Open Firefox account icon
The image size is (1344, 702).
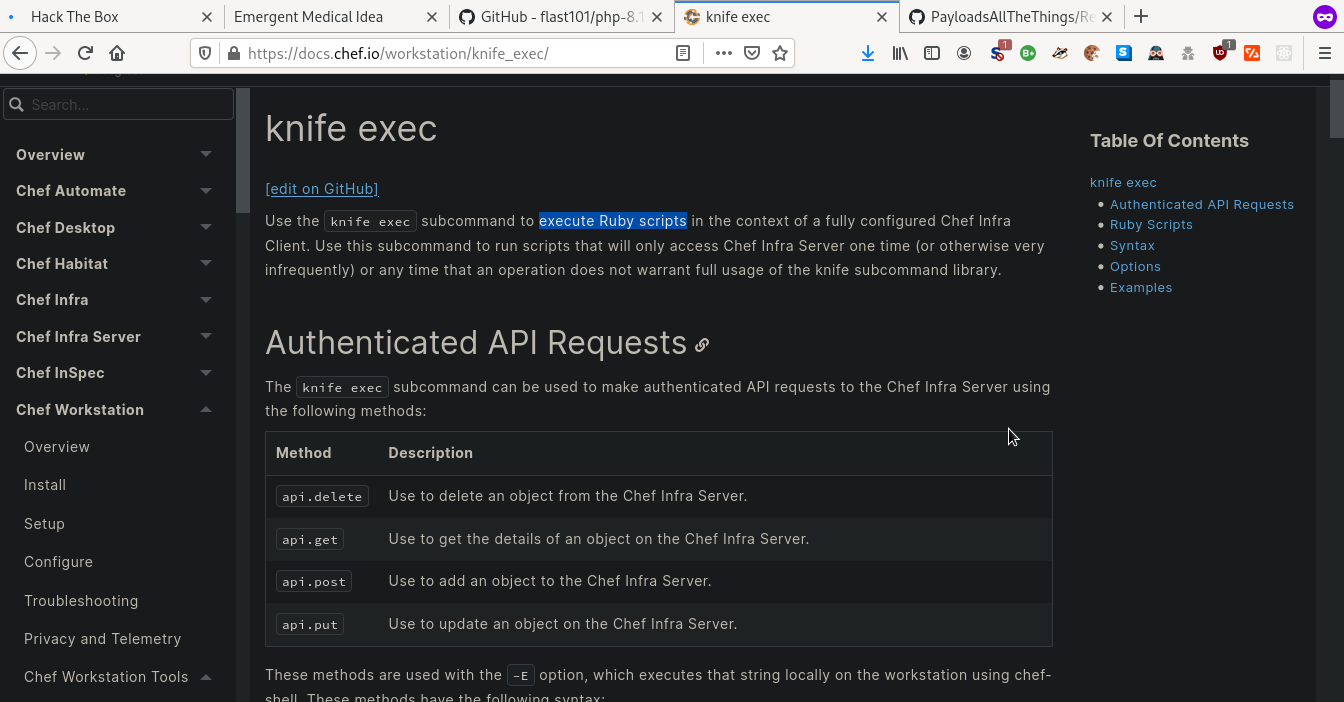964,53
